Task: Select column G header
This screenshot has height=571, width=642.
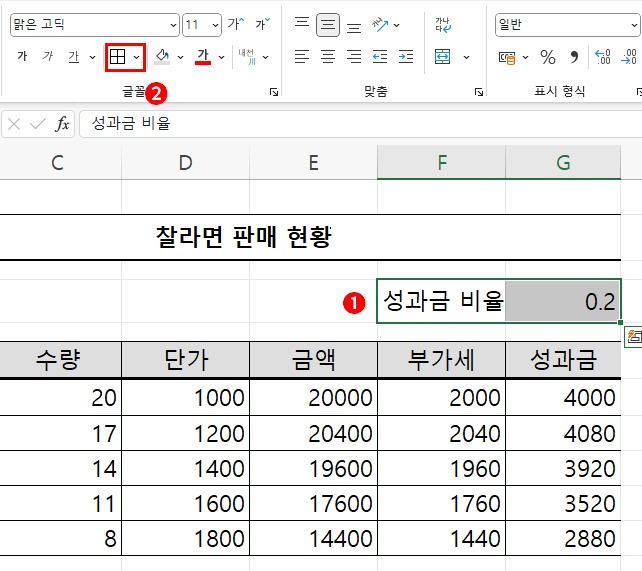Action: [563, 162]
